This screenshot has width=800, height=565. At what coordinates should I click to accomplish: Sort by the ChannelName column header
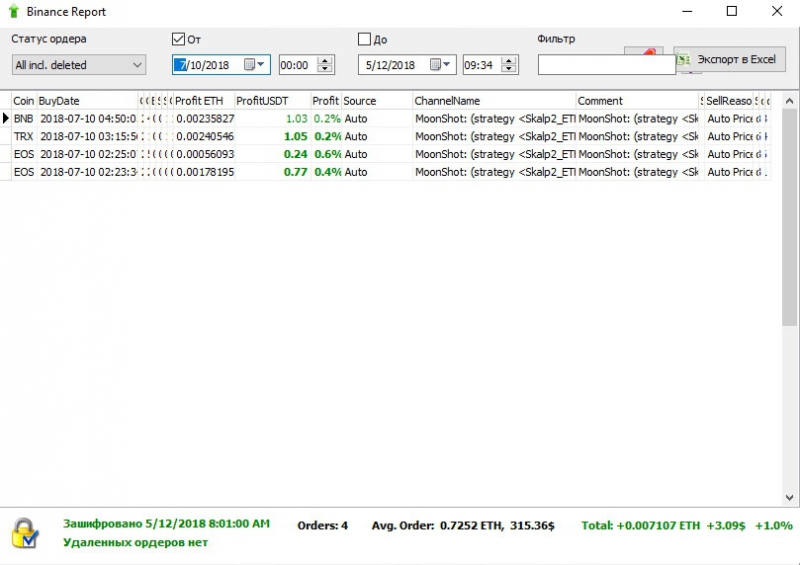[493, 101]
